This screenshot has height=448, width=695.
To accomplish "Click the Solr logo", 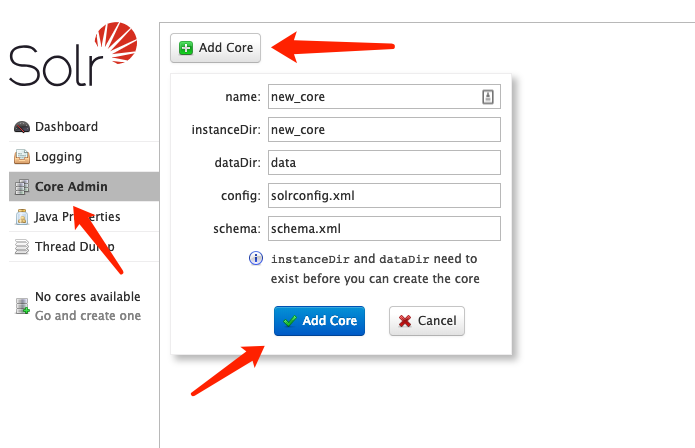I will pyautogui.click(x=73, y=54).
